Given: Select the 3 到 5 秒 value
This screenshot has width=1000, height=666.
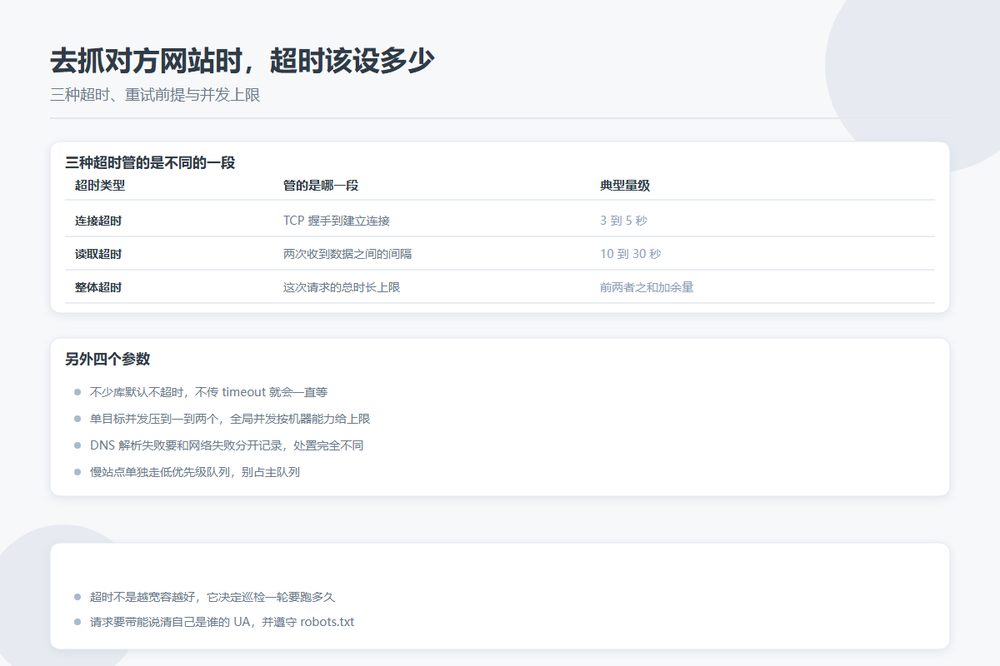Looking at the screenshot, I should (623, 221).
